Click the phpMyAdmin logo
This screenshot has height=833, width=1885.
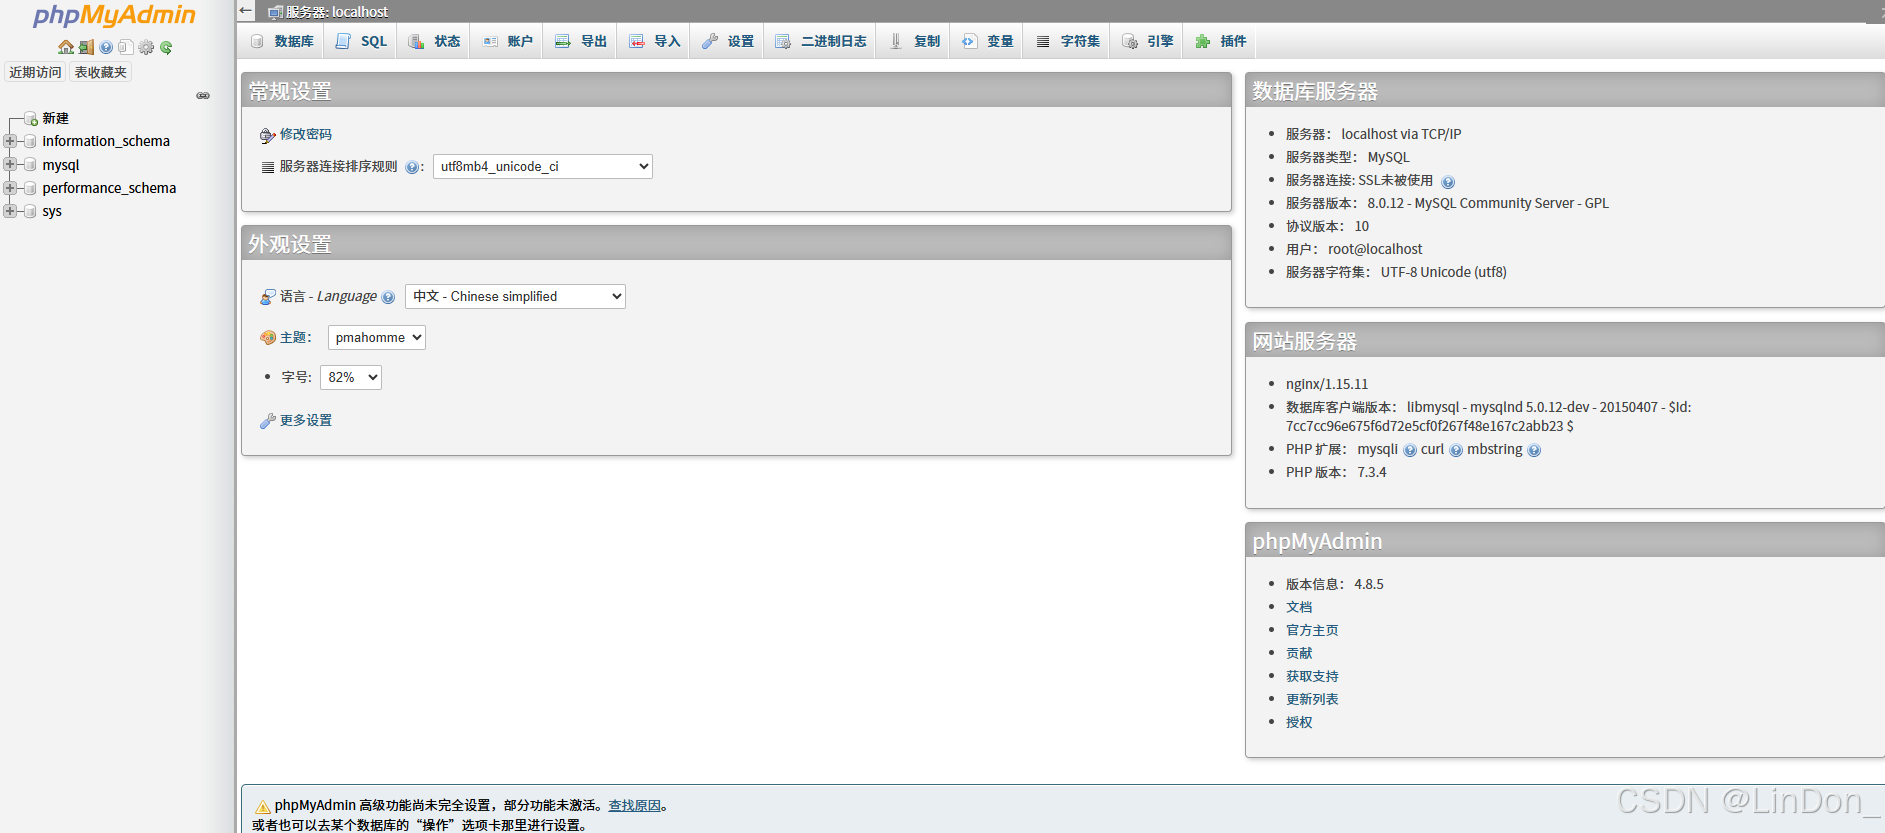pos(115,16)
